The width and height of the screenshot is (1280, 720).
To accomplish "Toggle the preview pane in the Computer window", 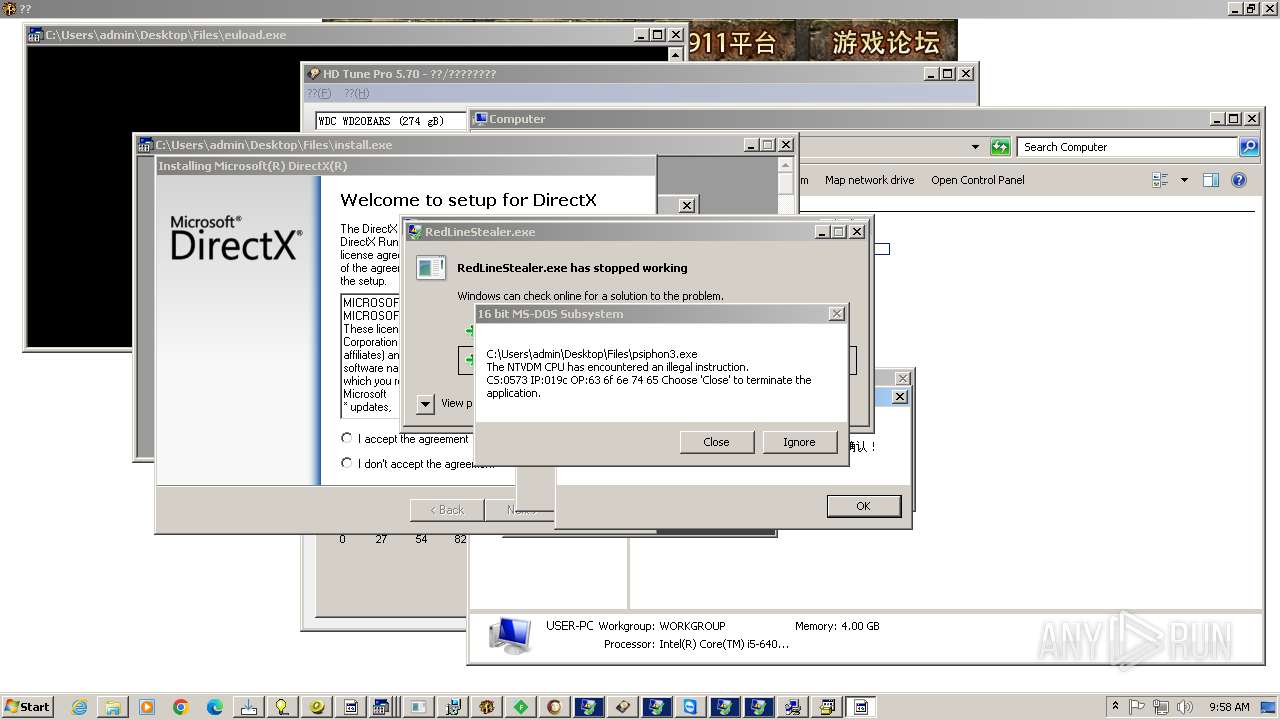I will point(1211,180).
